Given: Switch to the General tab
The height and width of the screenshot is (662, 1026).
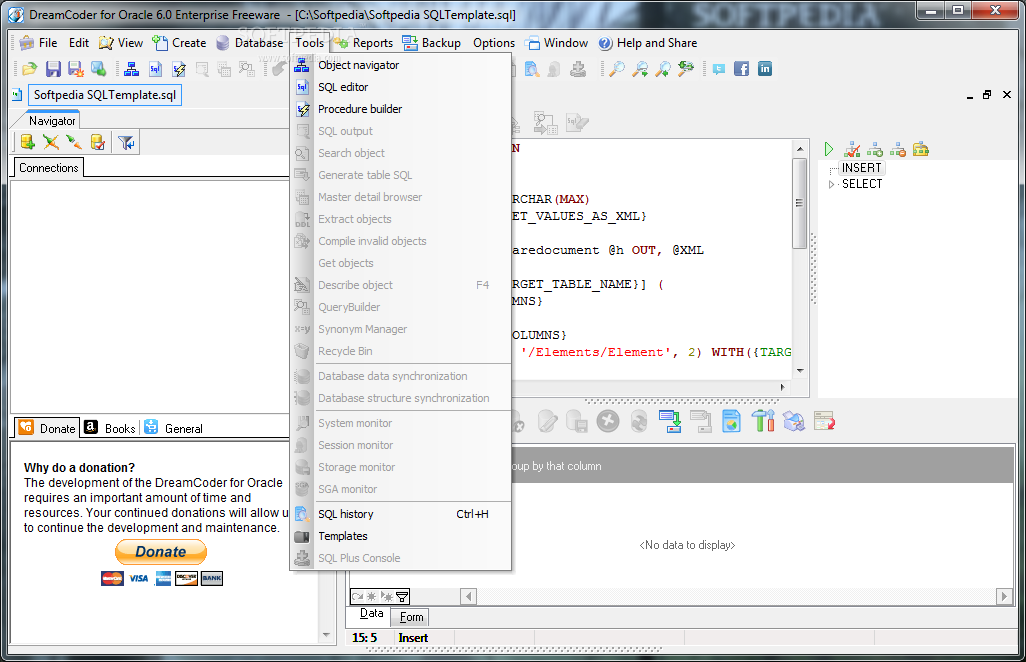Looking at the screenshot, I should tap(173, 428).
